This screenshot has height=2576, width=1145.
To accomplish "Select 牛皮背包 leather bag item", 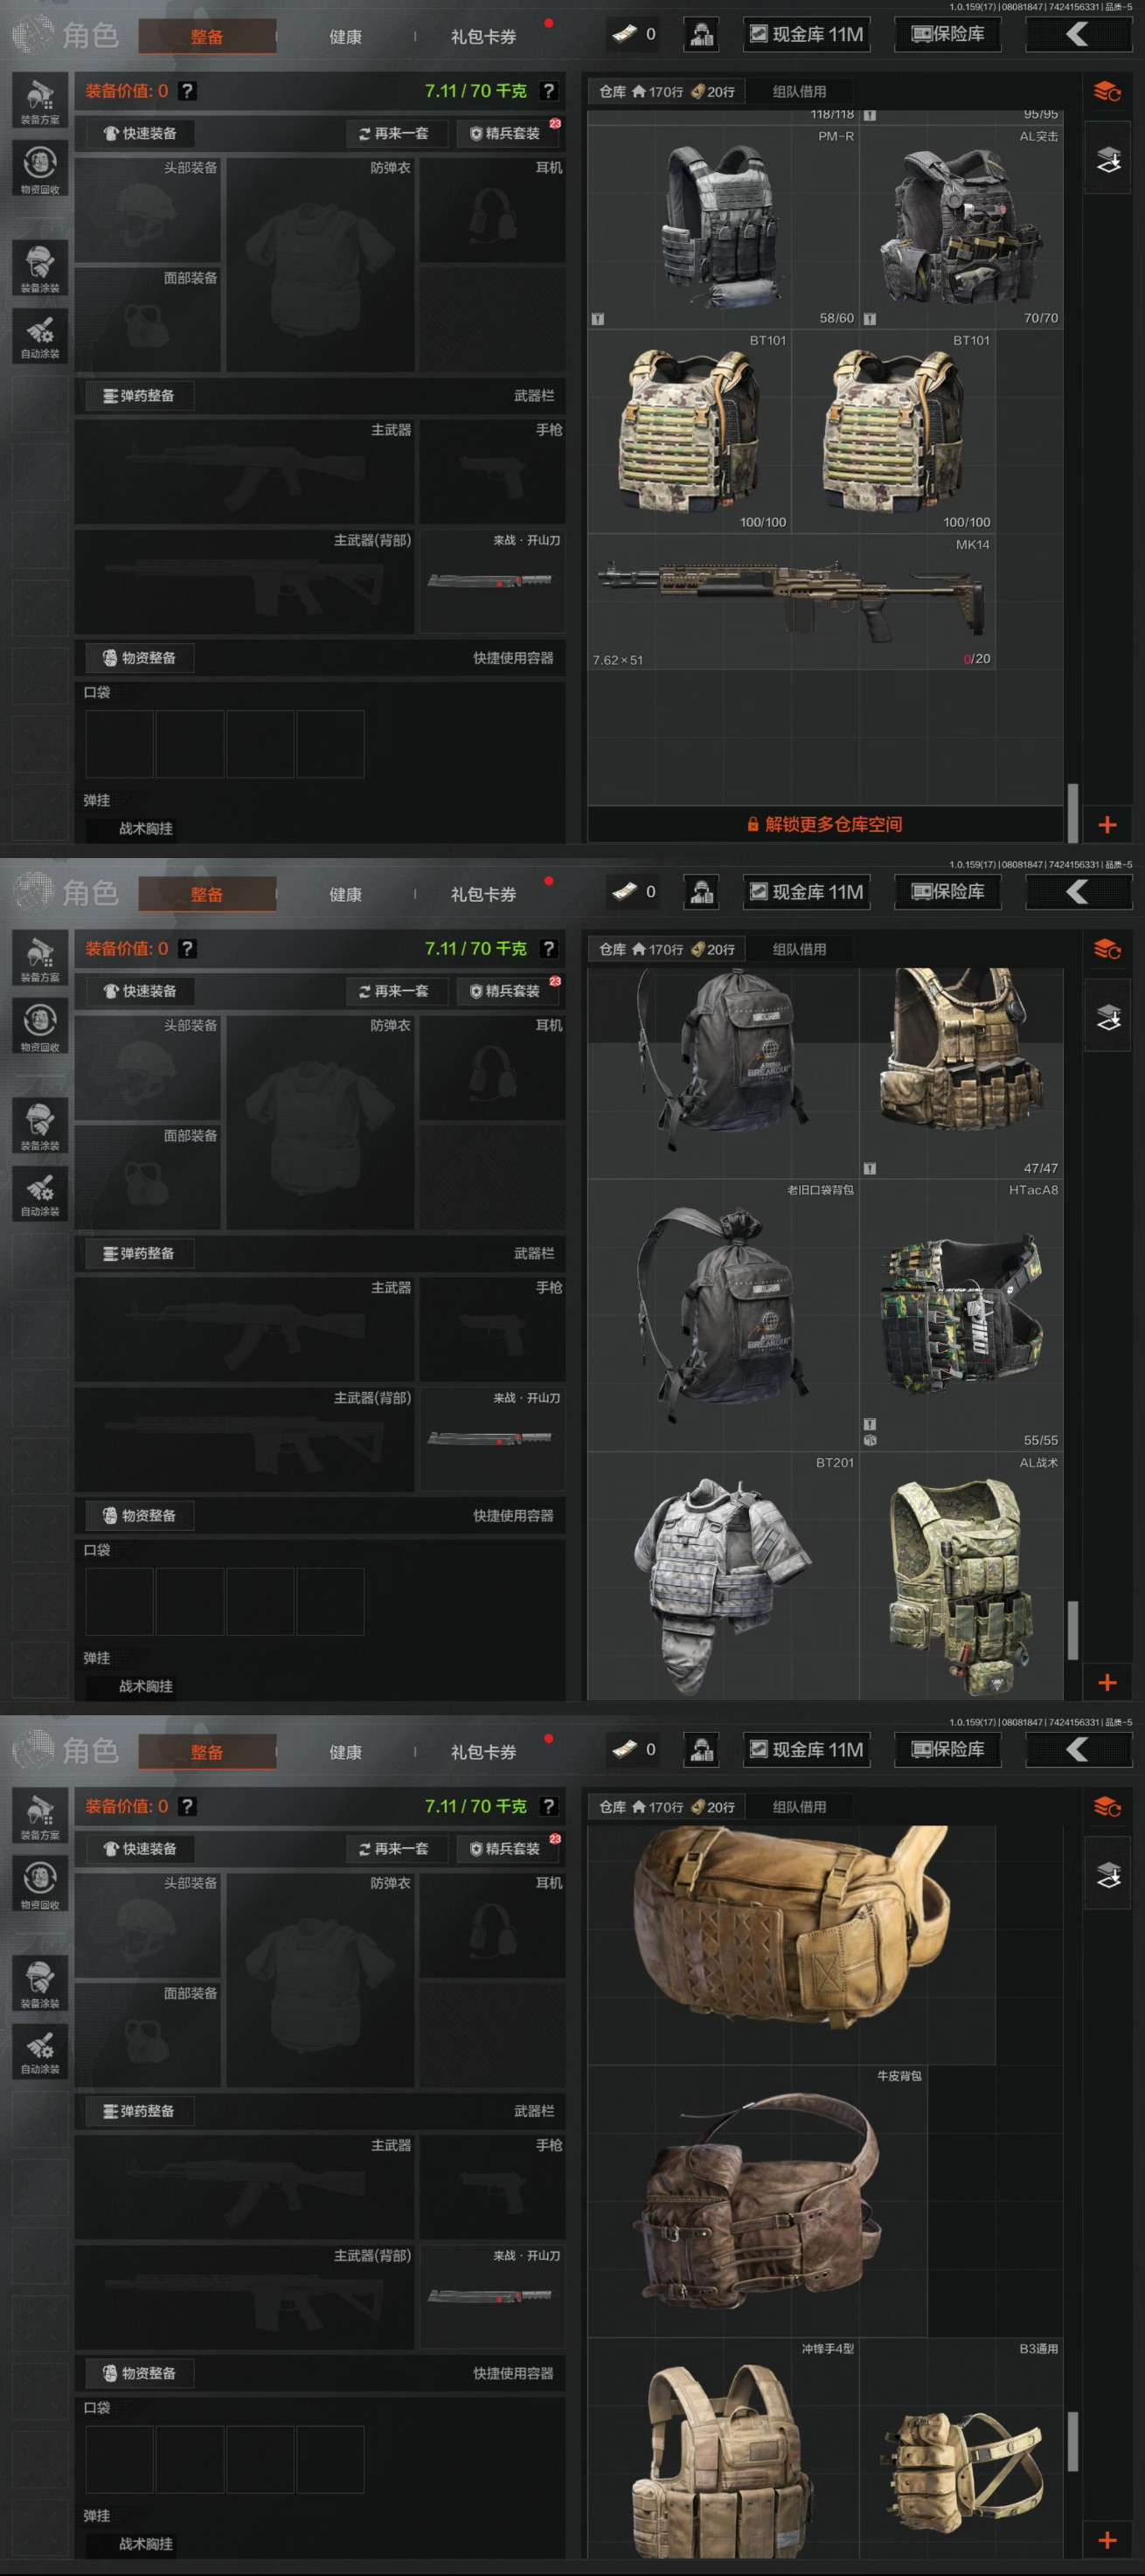I will pyautogui.click(x=757, y=2200).
